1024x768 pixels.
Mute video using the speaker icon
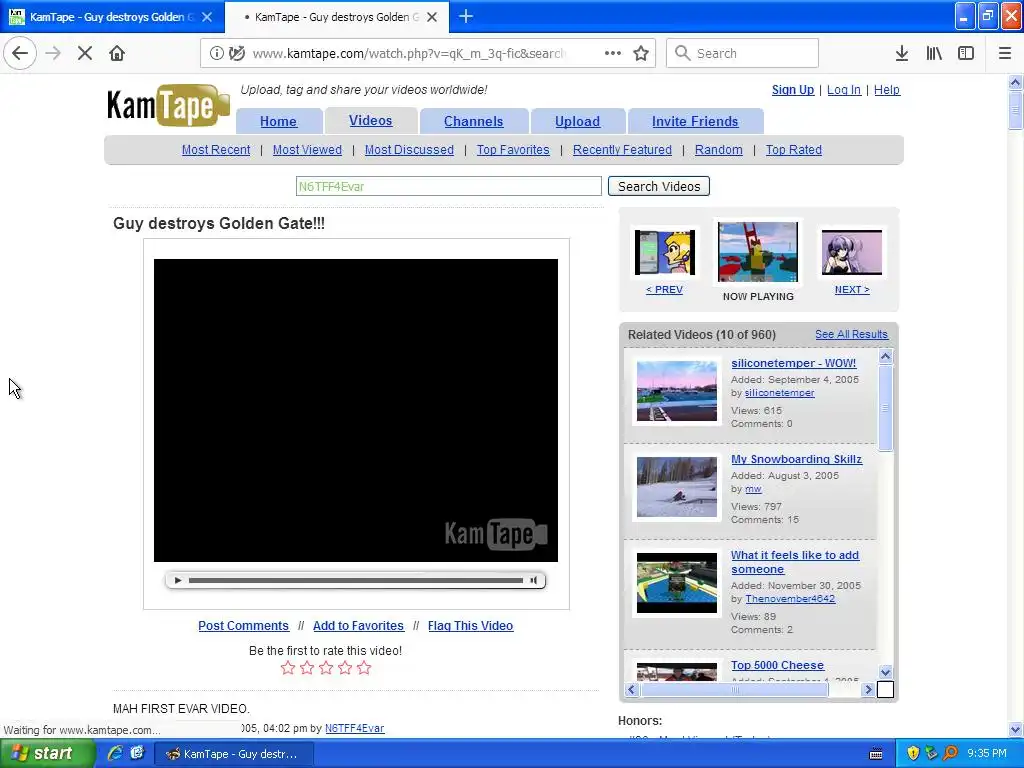click(x=534, y=580)
